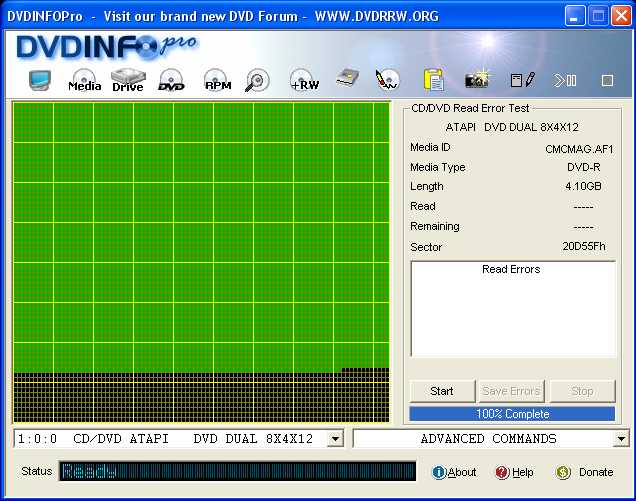Click the notepad with pencil icon
This screenshot has height=501, width=636.
523,80
